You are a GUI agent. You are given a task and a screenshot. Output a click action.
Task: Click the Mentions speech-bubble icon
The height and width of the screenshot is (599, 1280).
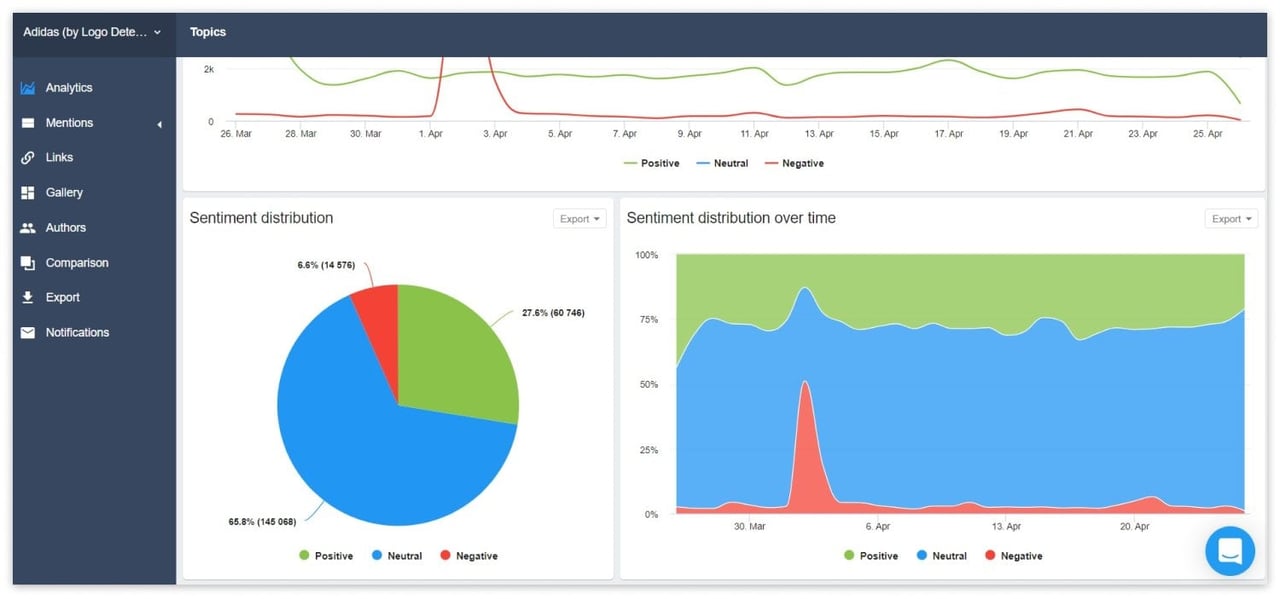(26, 122)
